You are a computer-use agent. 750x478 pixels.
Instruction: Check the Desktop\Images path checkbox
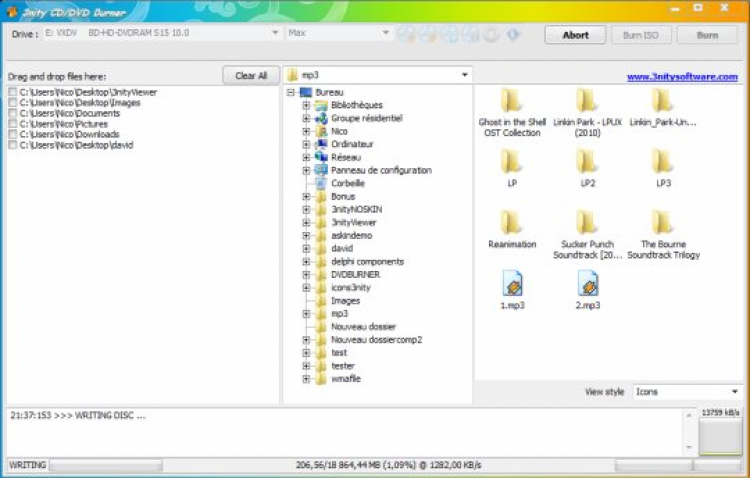(13, 102)
